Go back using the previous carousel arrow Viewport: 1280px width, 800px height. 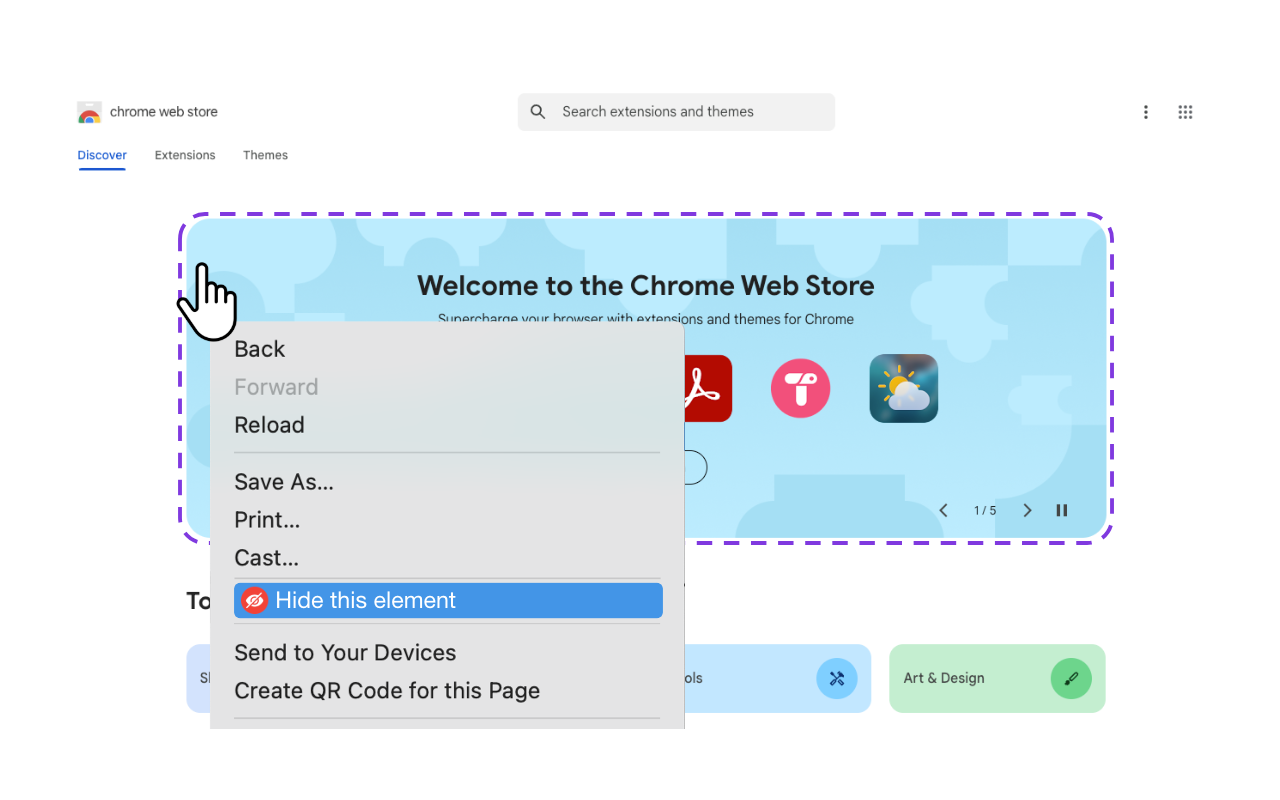tap(943, 510)
